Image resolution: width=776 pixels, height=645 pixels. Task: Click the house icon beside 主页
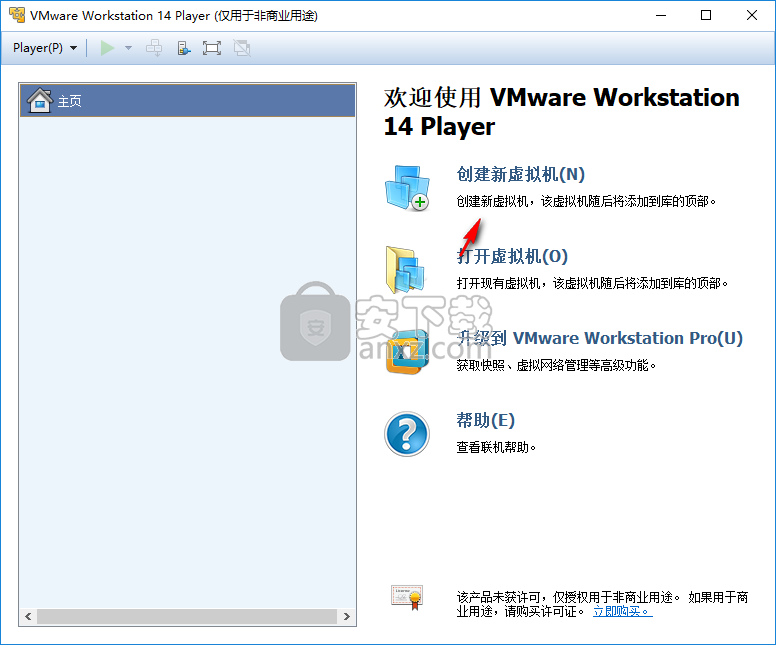(x=40, y=100)
